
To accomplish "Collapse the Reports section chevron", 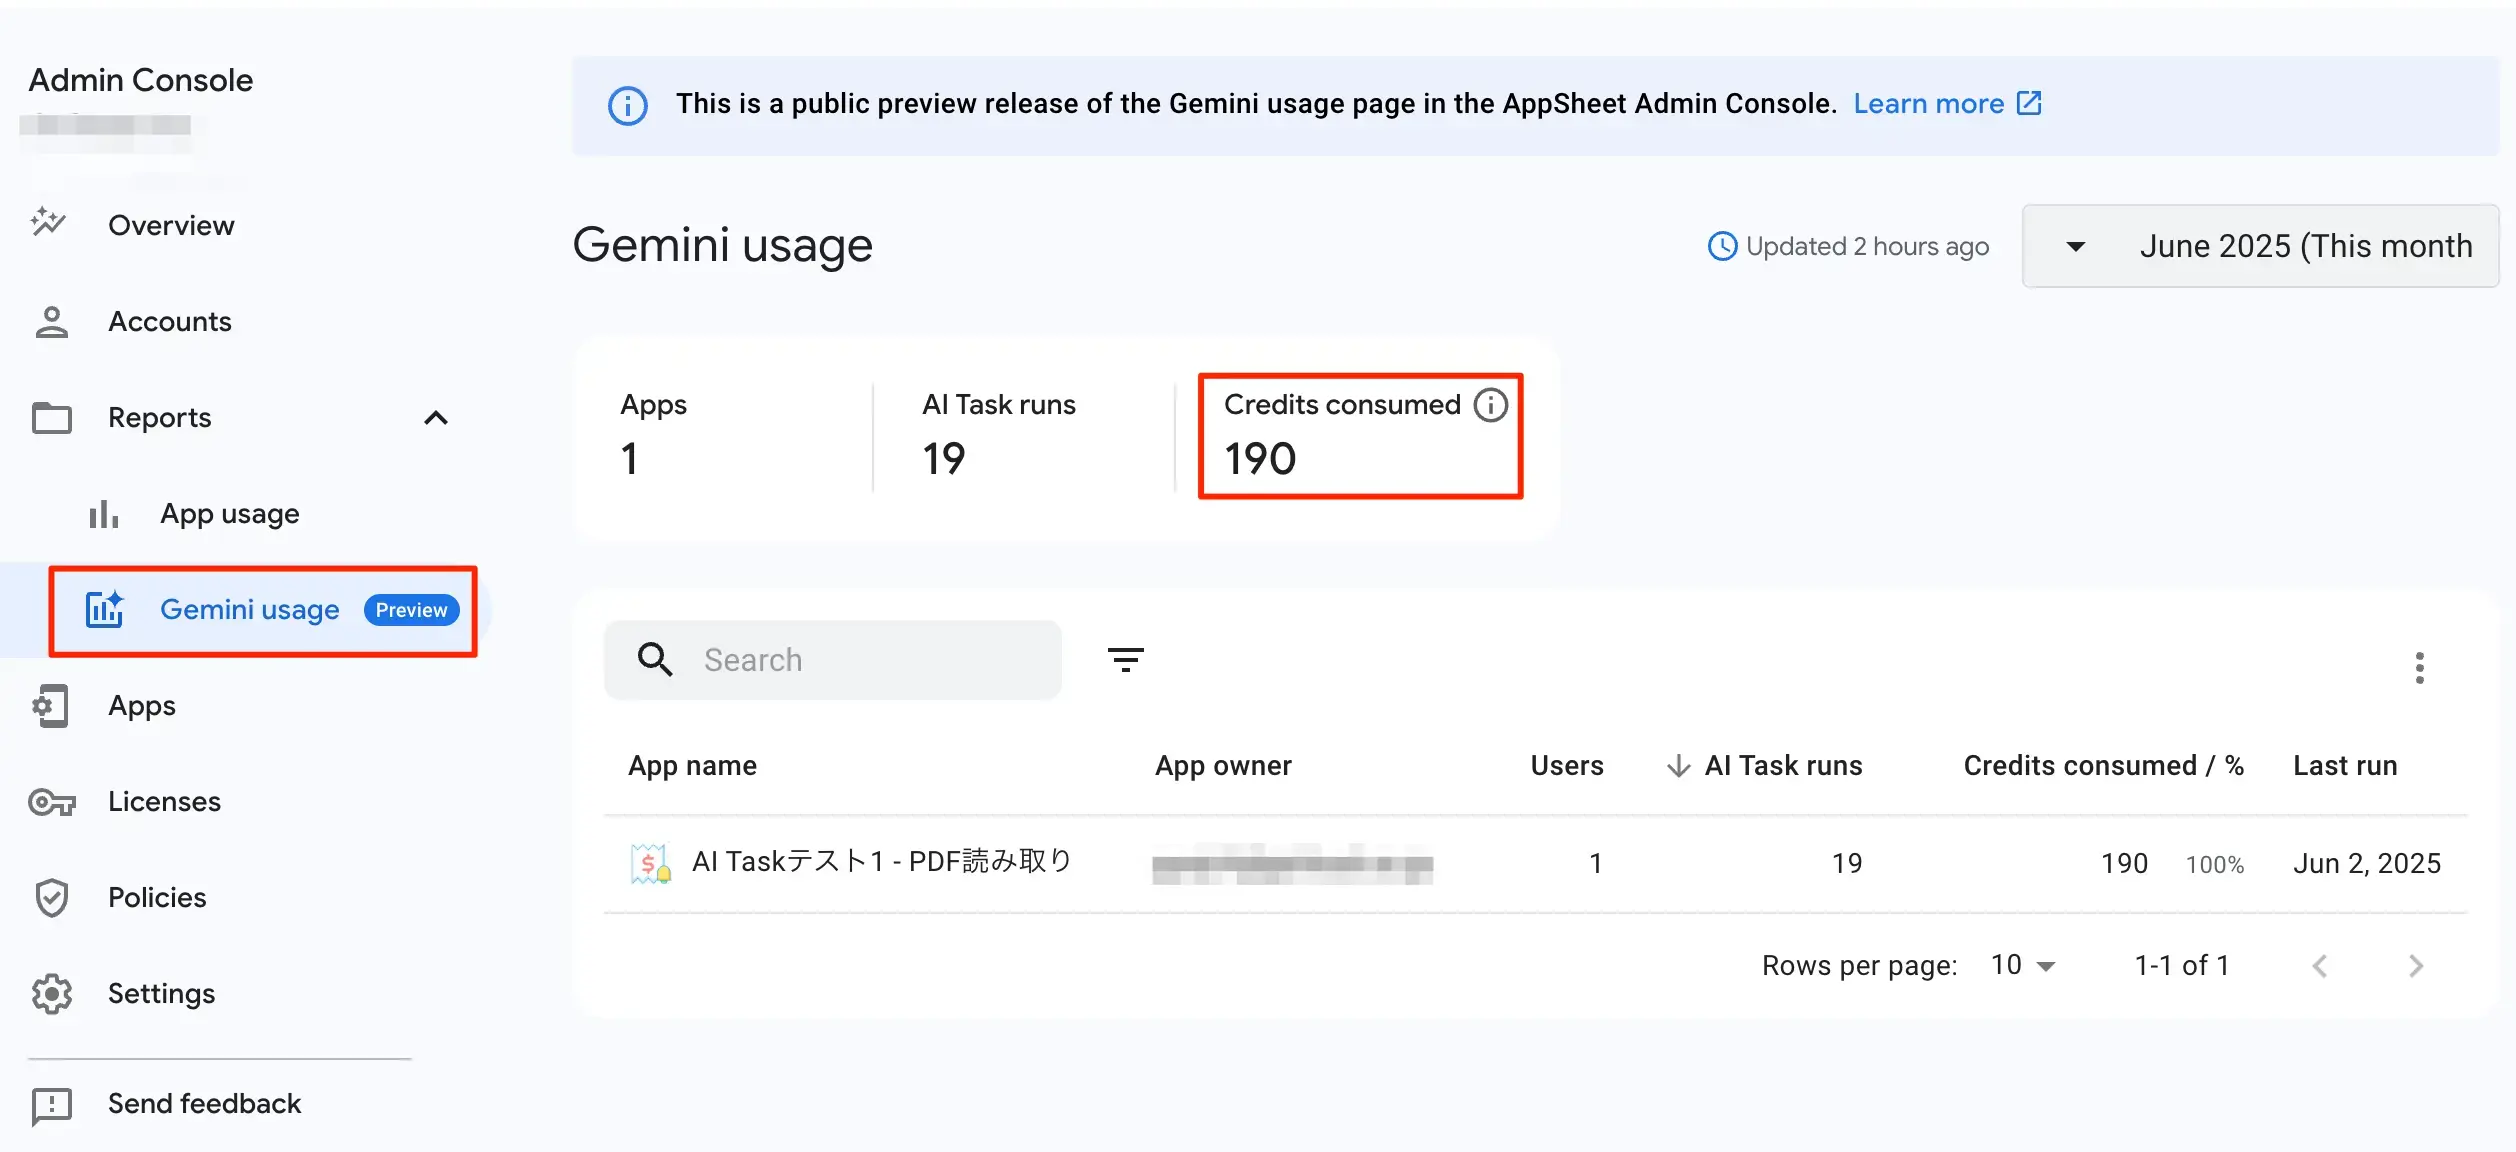I will (436, 418).
